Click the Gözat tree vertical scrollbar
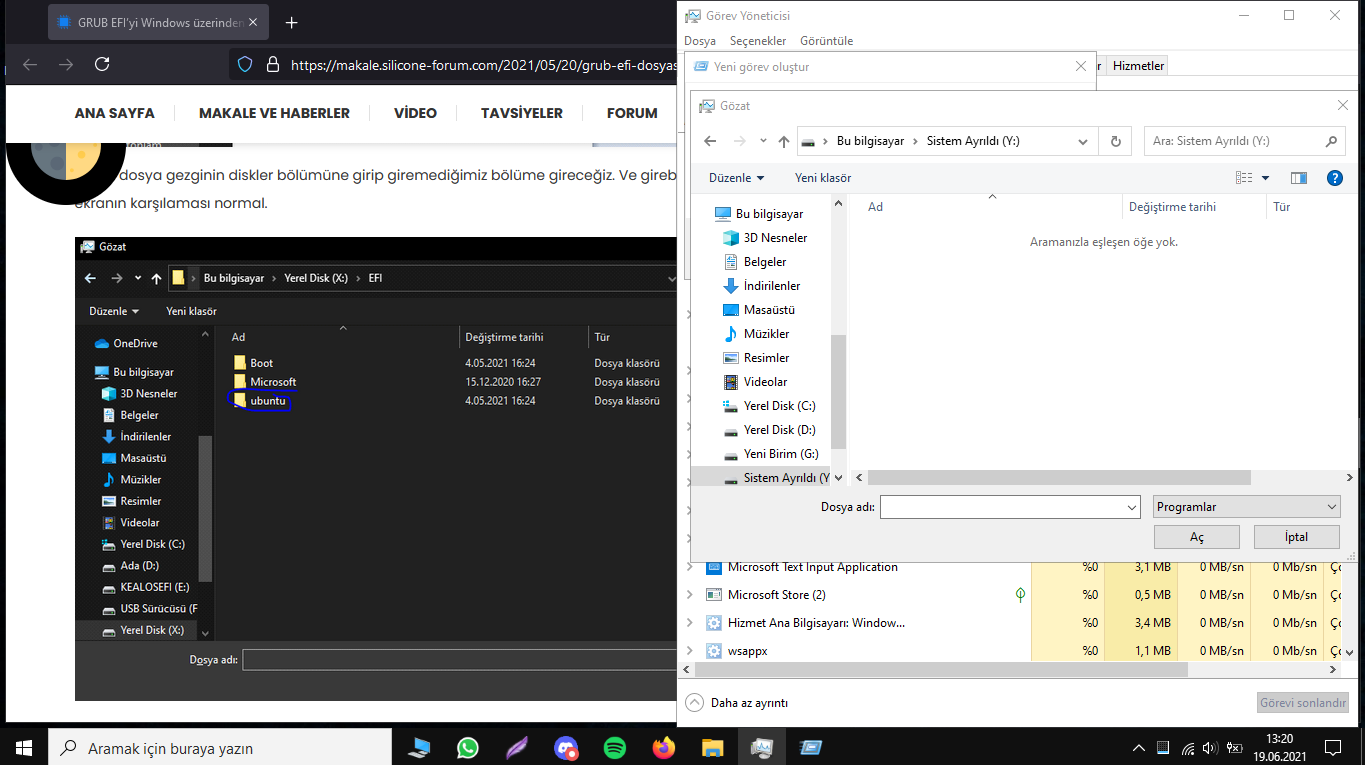Viewport: 1365px width, 765px height. click(838, 390)
